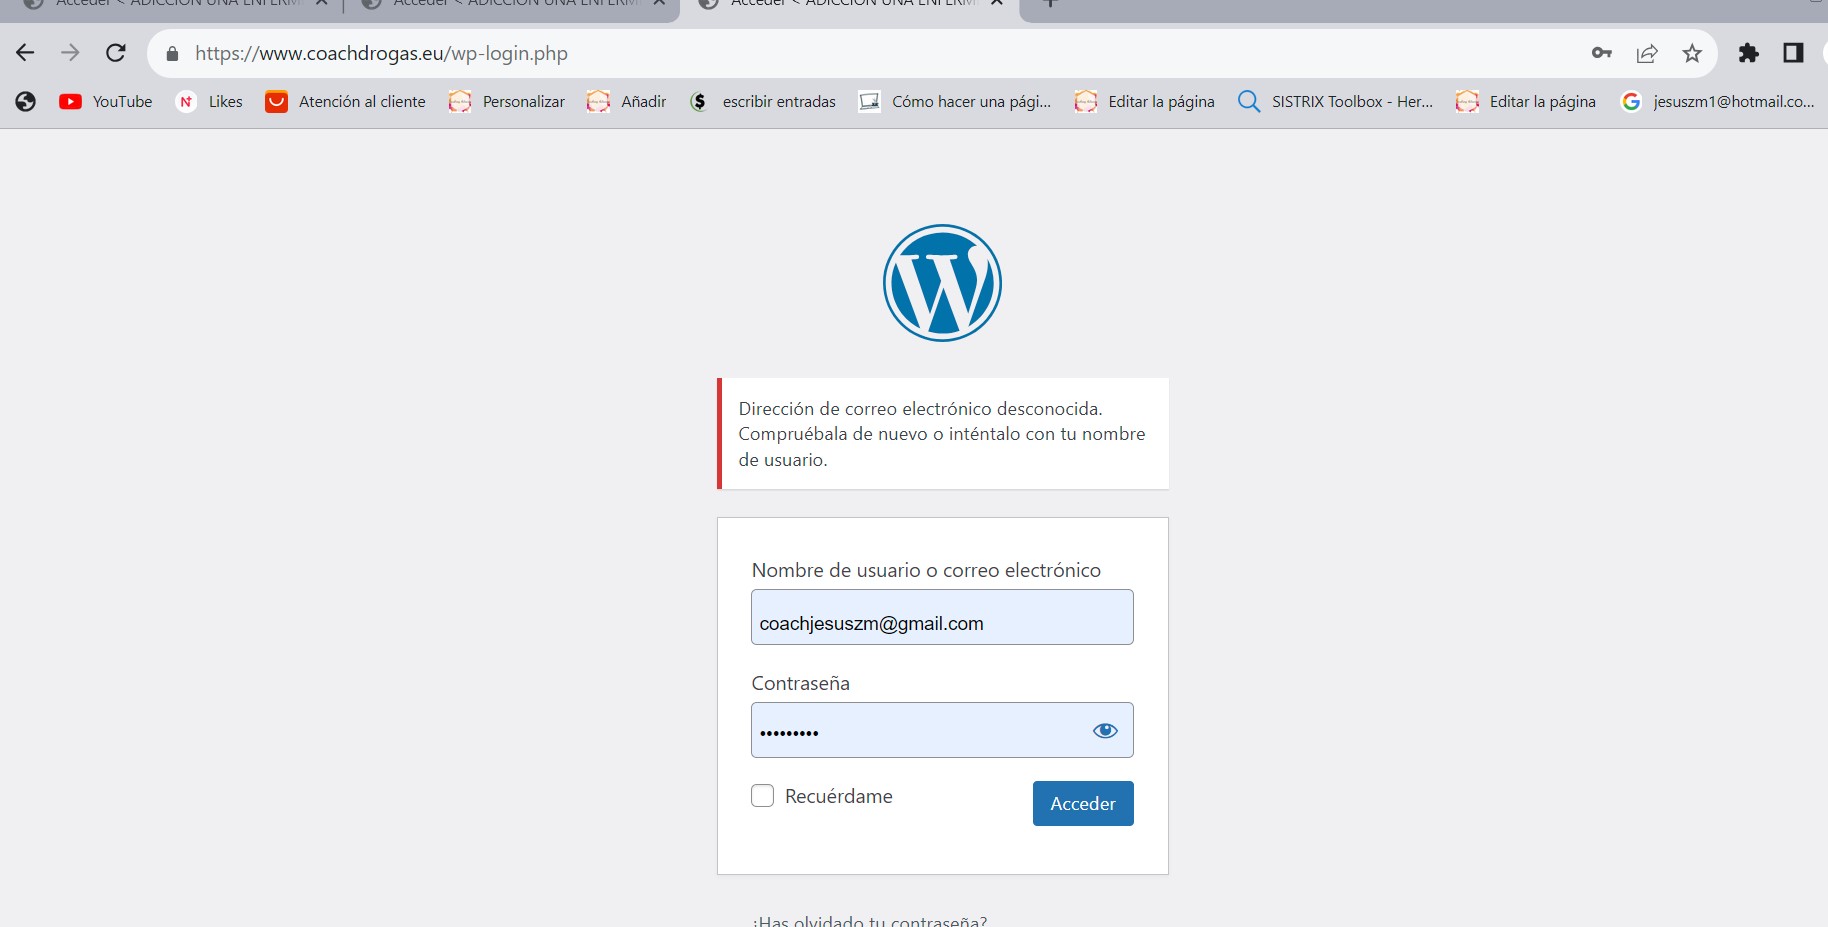This screenshot has height=927, width=1828.
Task: Check the Recuérdame checkbox
Action: [x=763, y=796]
